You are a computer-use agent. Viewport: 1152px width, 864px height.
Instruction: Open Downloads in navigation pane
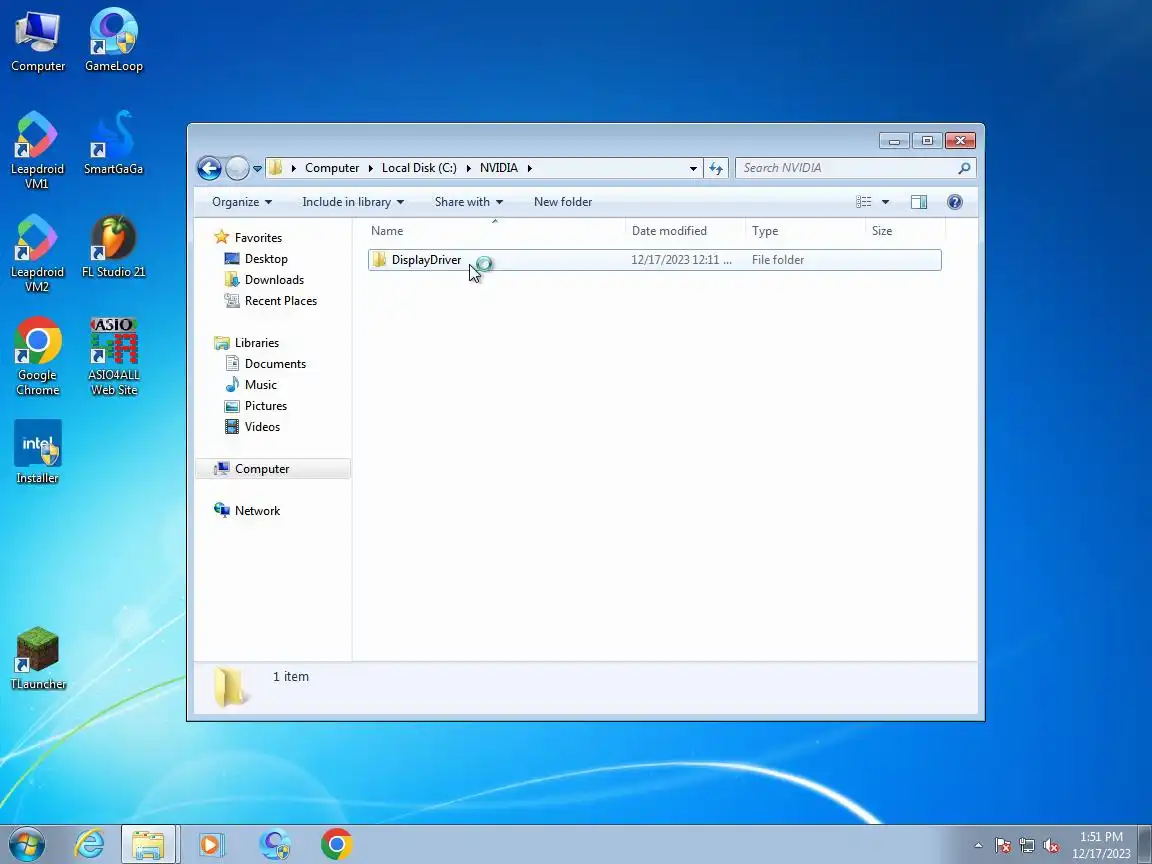click(x=273, y=280)
